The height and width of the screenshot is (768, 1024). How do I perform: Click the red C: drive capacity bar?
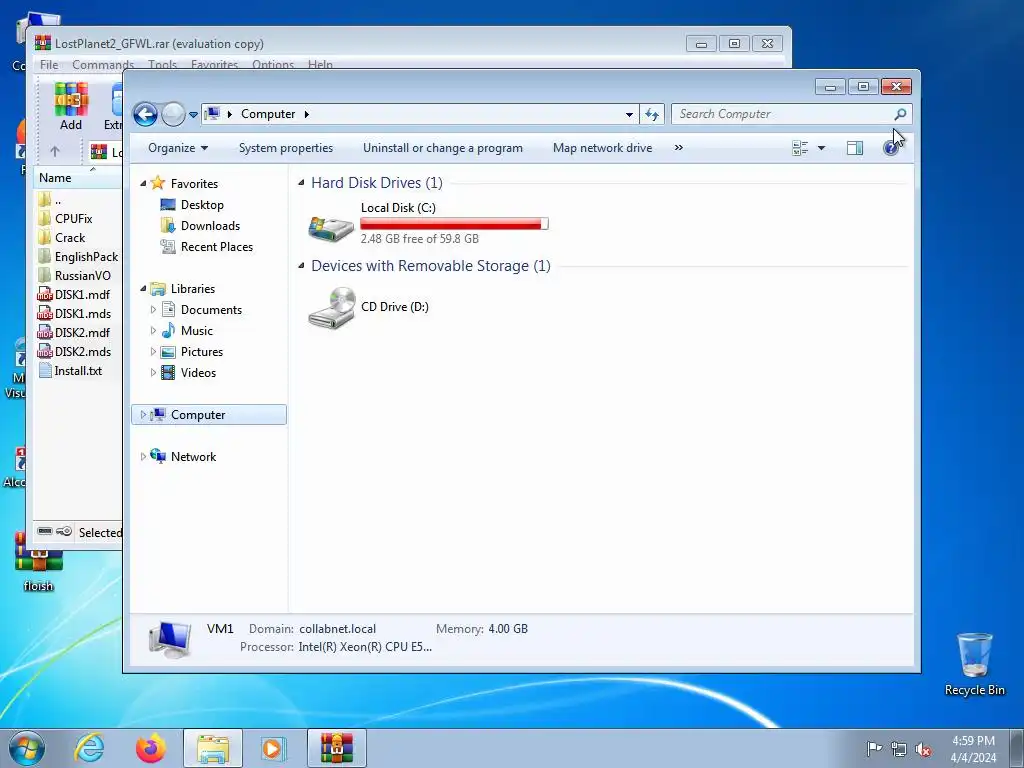454,224
